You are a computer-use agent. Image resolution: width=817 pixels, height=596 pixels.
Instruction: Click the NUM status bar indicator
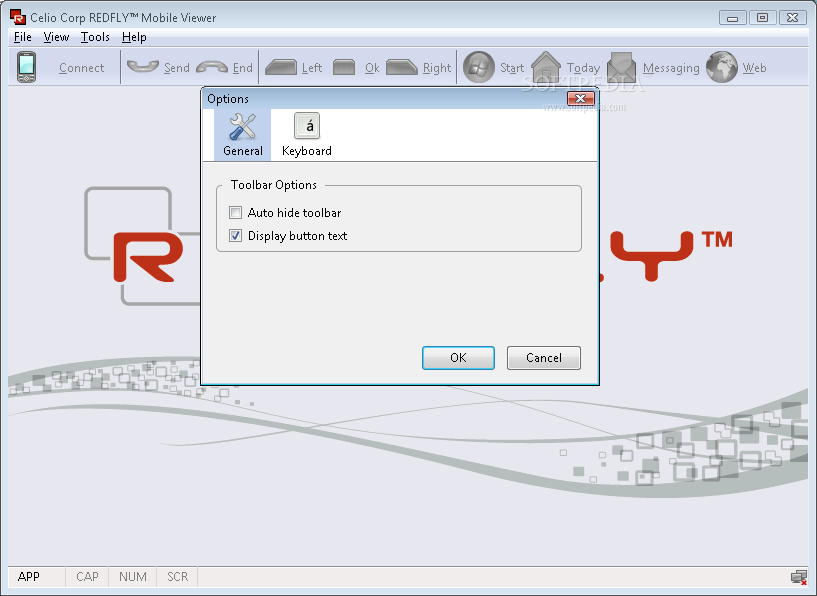132,577
